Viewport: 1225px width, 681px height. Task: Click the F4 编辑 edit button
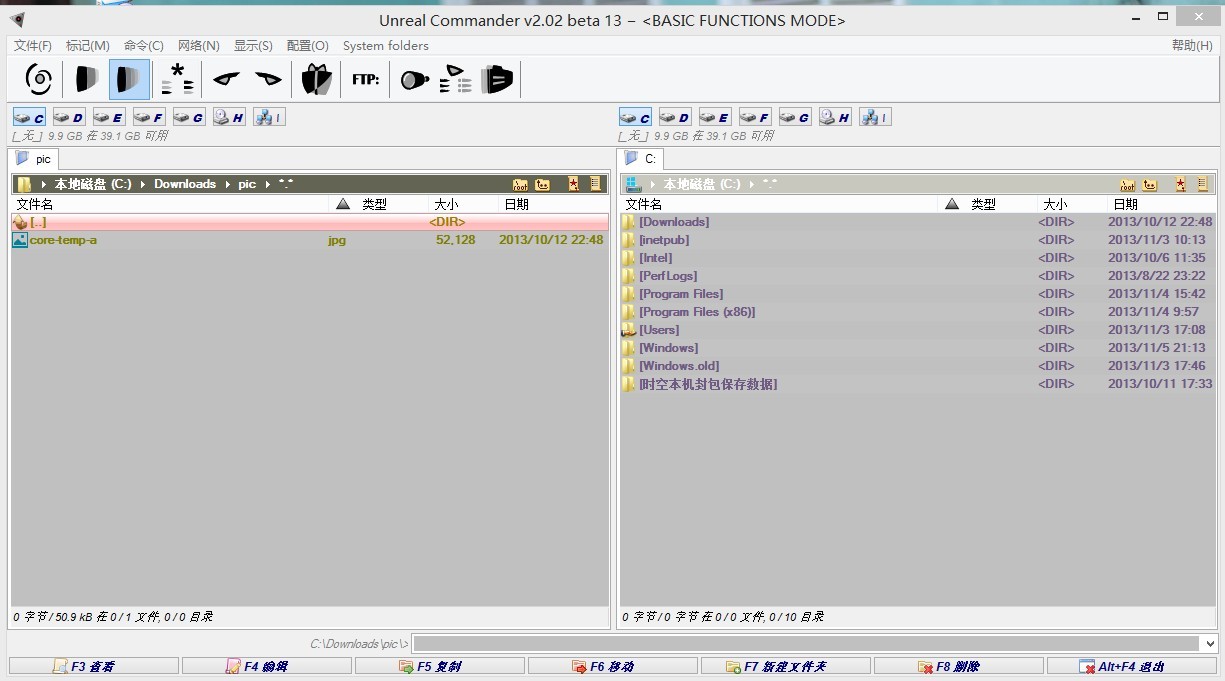(267, 666)
